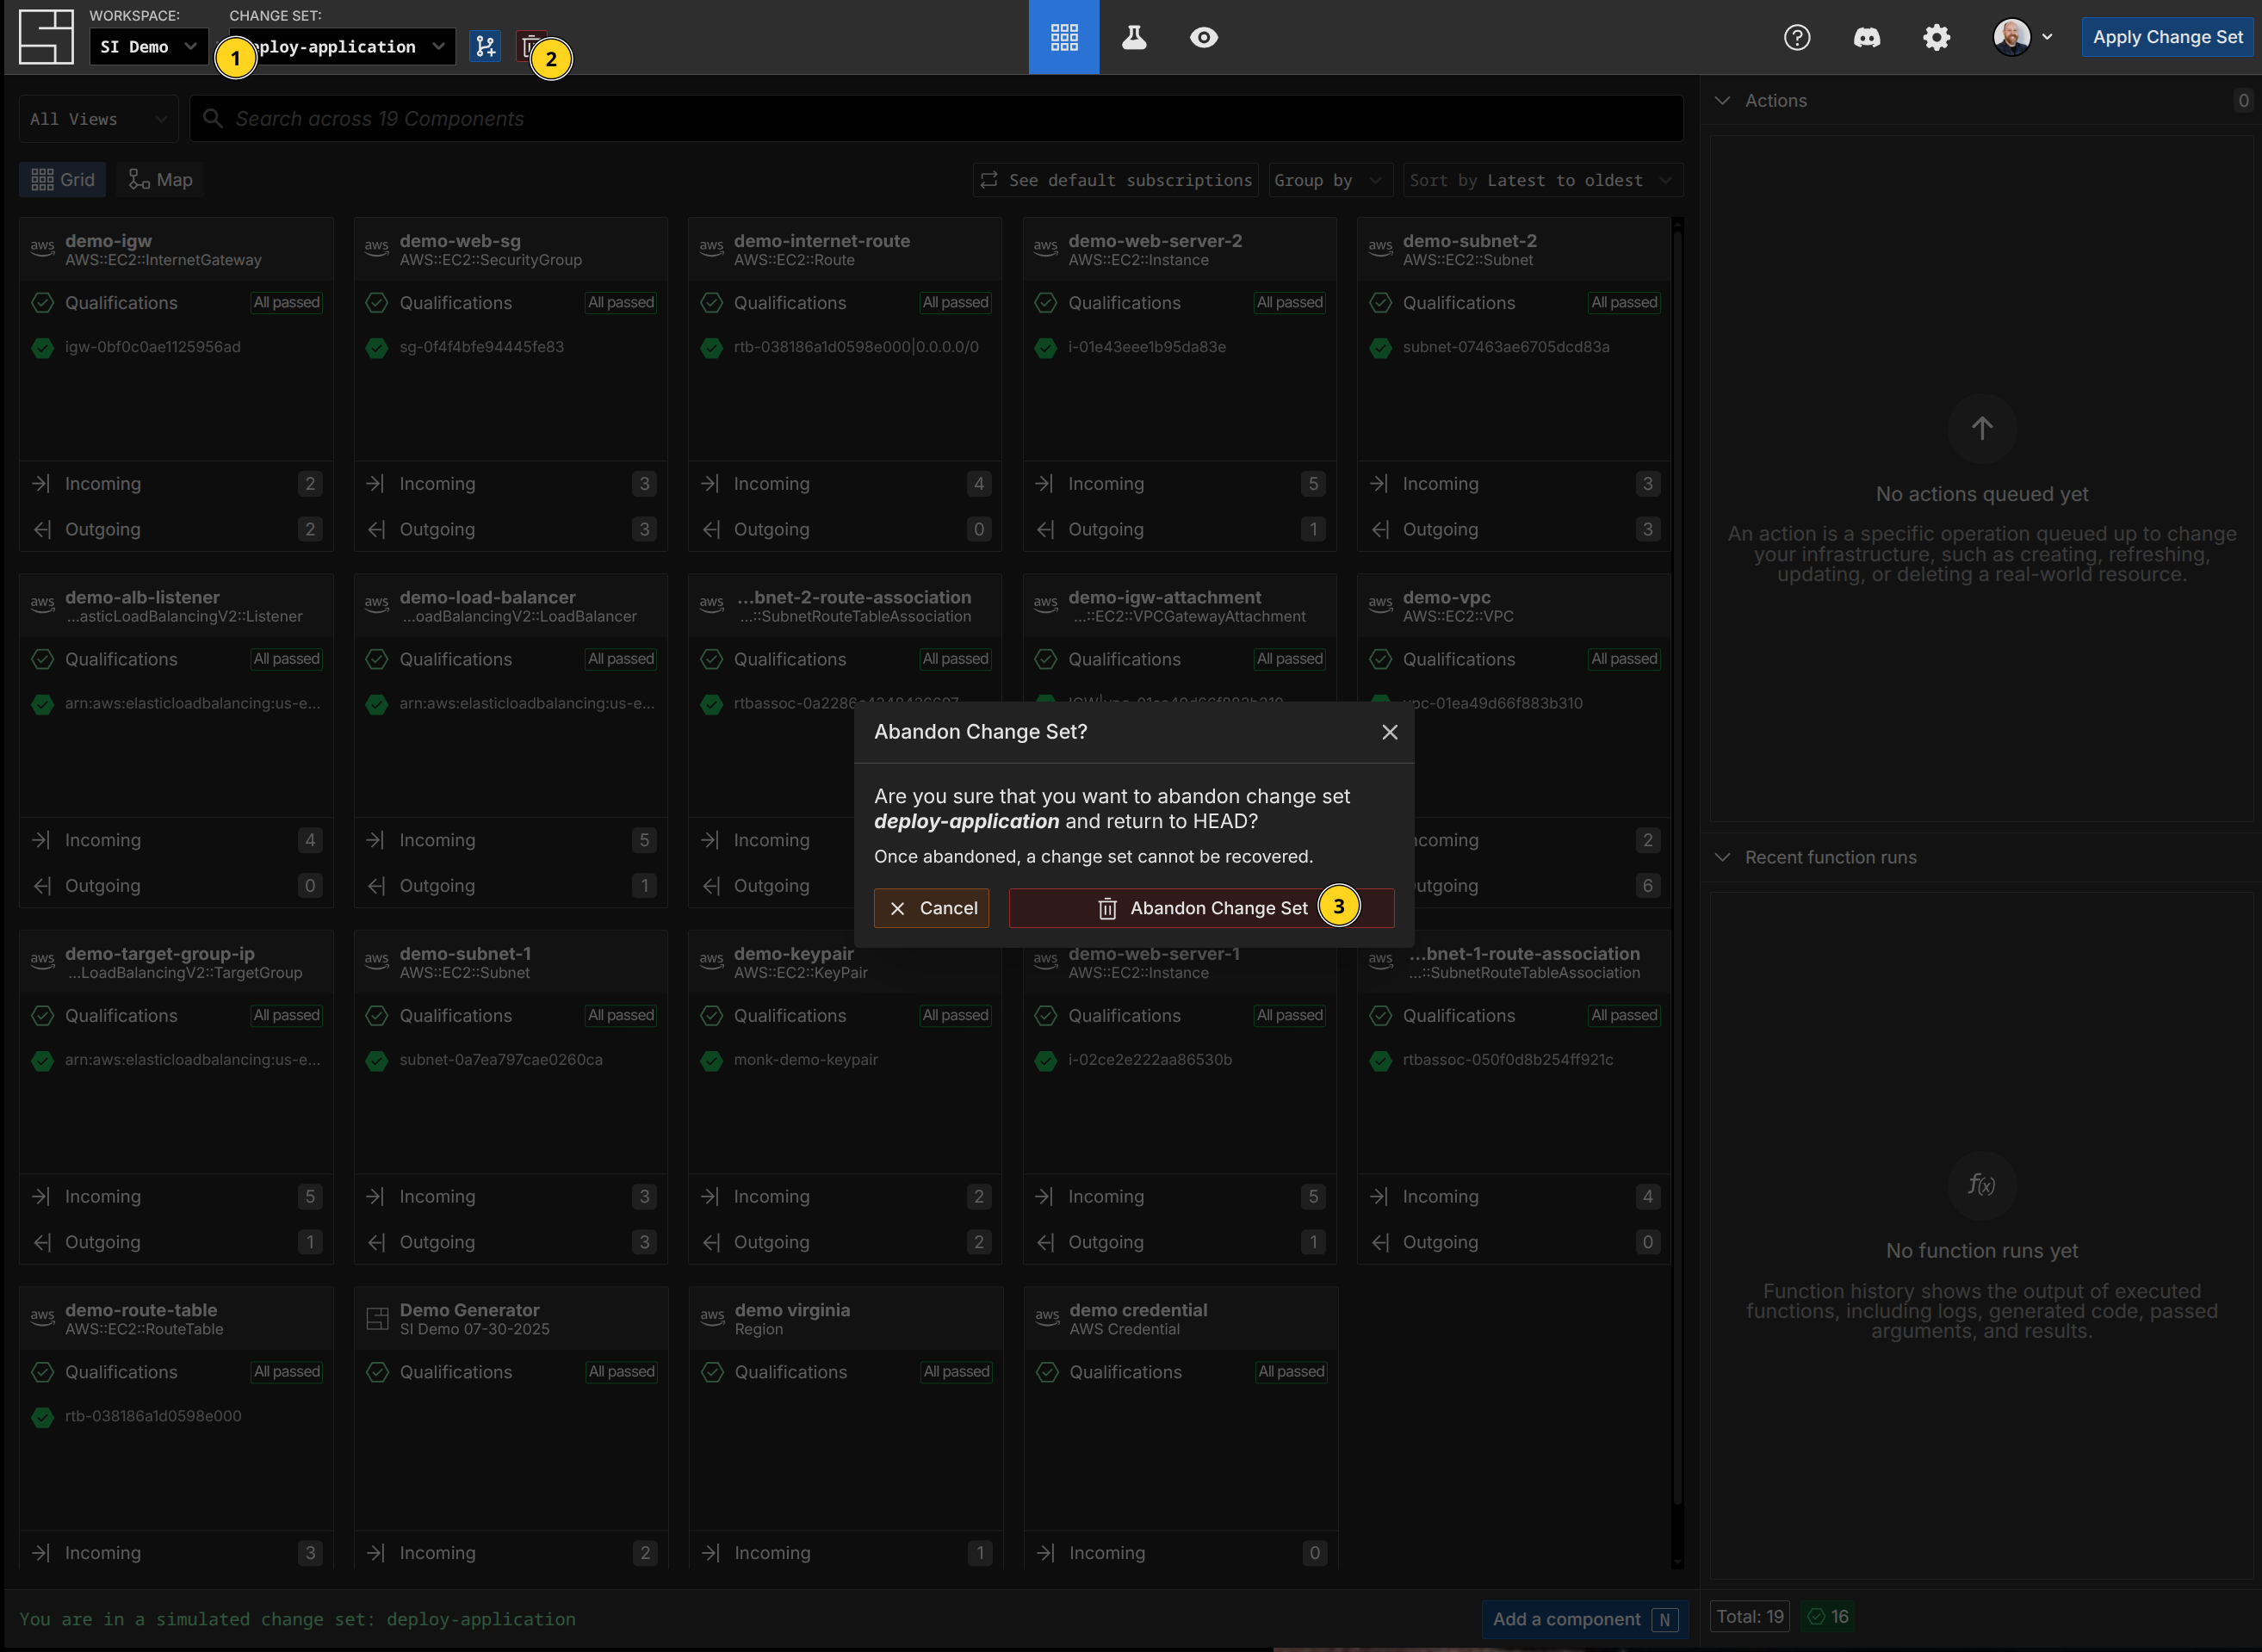The width and height of the screenshot is (2262, 1652).
Task: Open the SI Demo workspace dropdown
Action: (148, 46)
